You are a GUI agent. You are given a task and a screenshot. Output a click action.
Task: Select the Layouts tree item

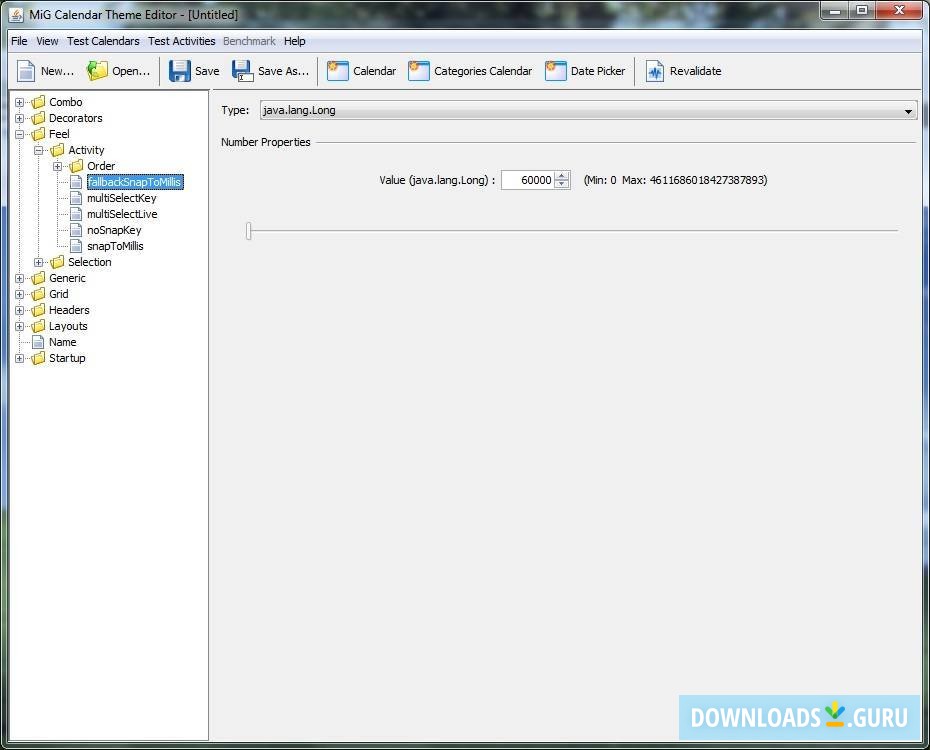[x=68, y=326]
